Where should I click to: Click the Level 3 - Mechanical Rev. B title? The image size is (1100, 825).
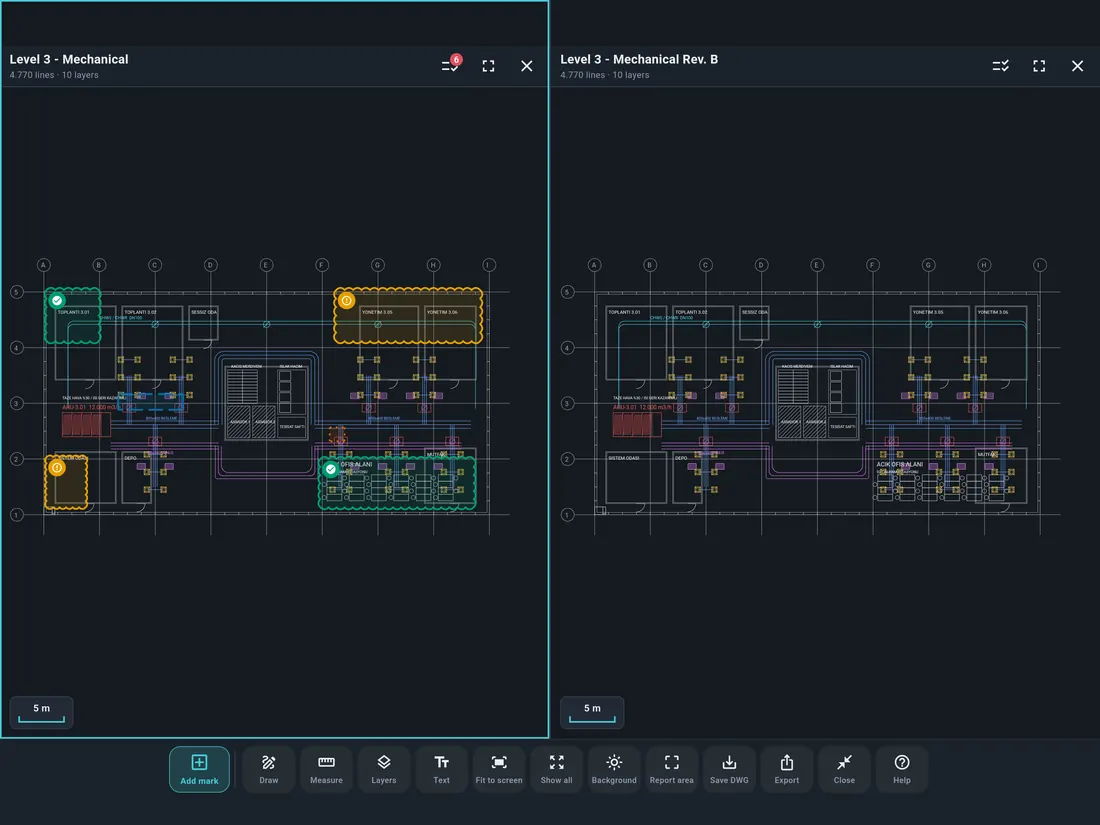(x=639, y=60)
